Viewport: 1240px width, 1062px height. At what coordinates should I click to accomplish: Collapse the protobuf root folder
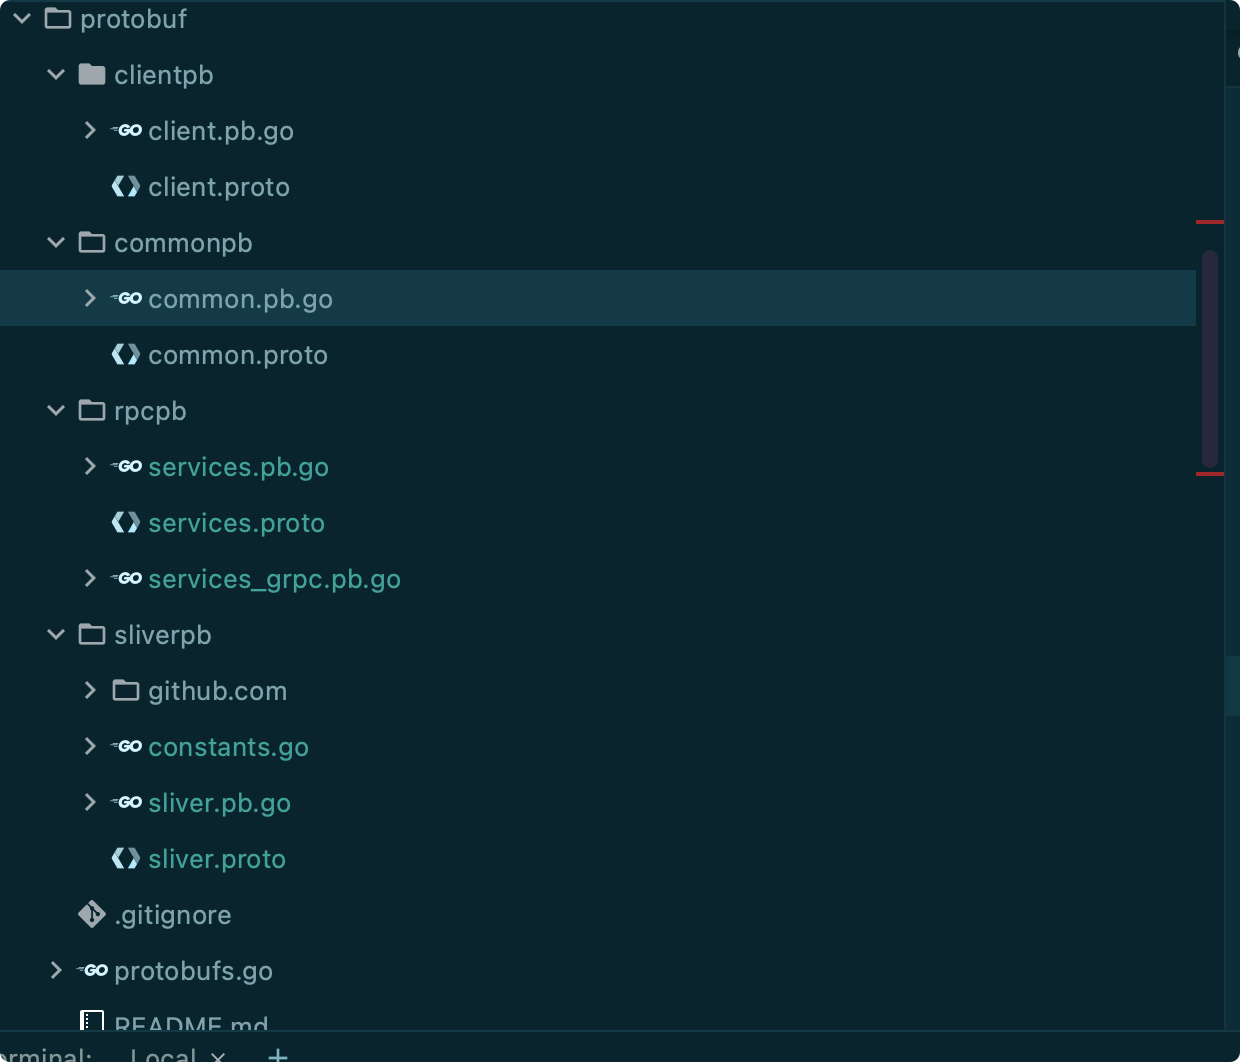pyautogui.click(x=21, y=17)
